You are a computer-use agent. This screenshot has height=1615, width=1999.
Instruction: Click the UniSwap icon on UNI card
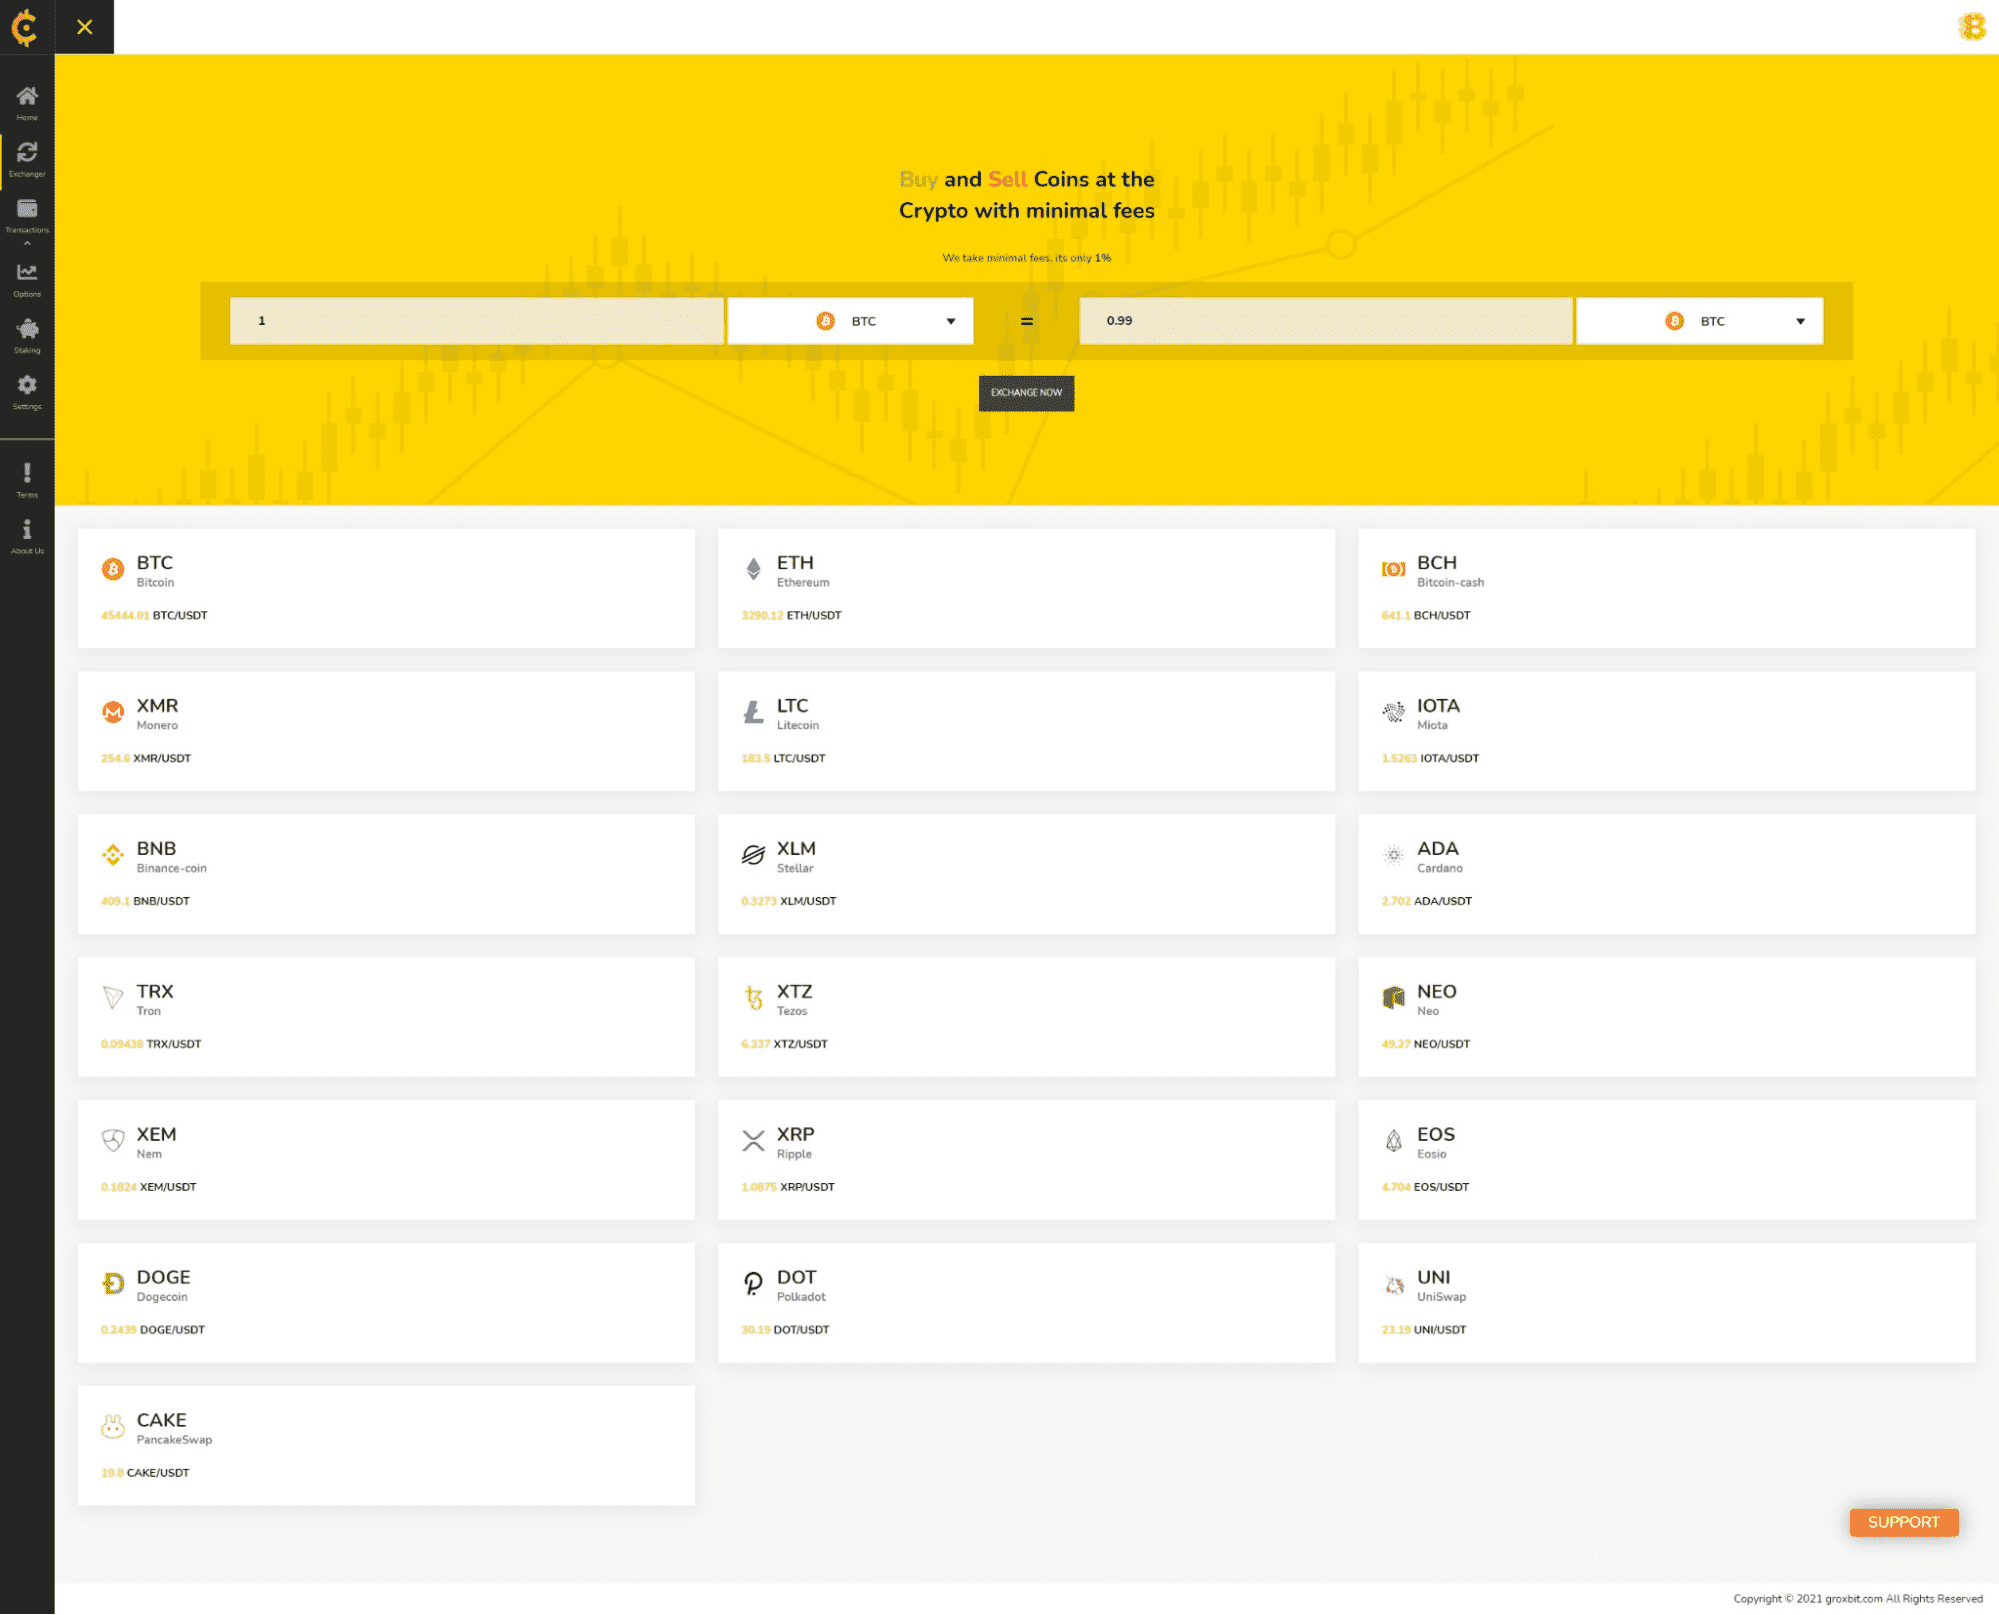point(1393,1285)
